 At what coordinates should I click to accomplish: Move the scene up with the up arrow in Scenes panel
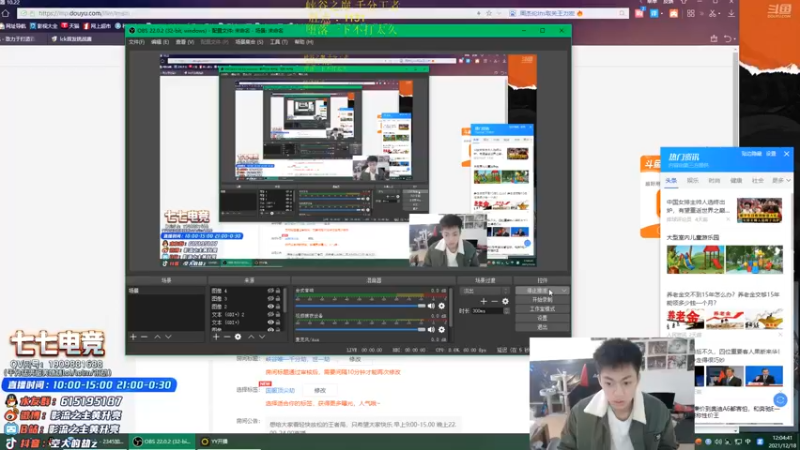click(158, 337)
